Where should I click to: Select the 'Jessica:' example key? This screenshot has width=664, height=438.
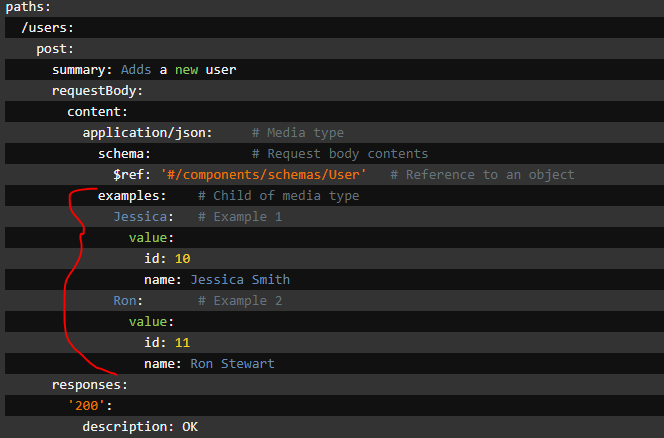pos(144,217)
